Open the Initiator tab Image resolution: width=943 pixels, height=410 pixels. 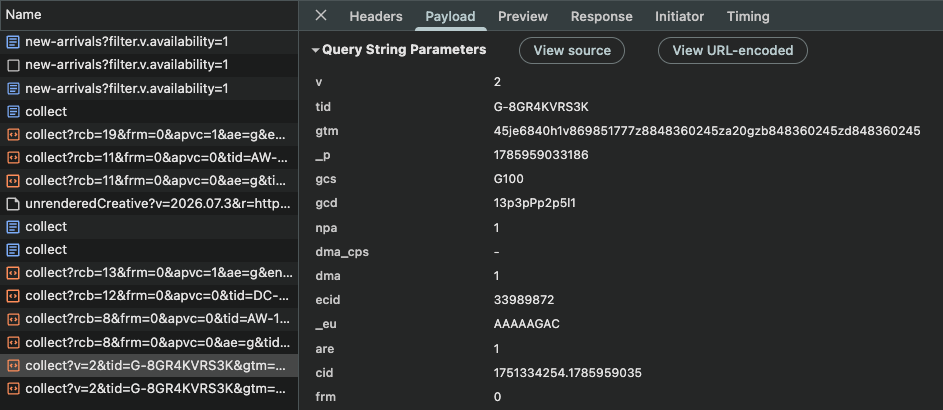pos(680,16)
